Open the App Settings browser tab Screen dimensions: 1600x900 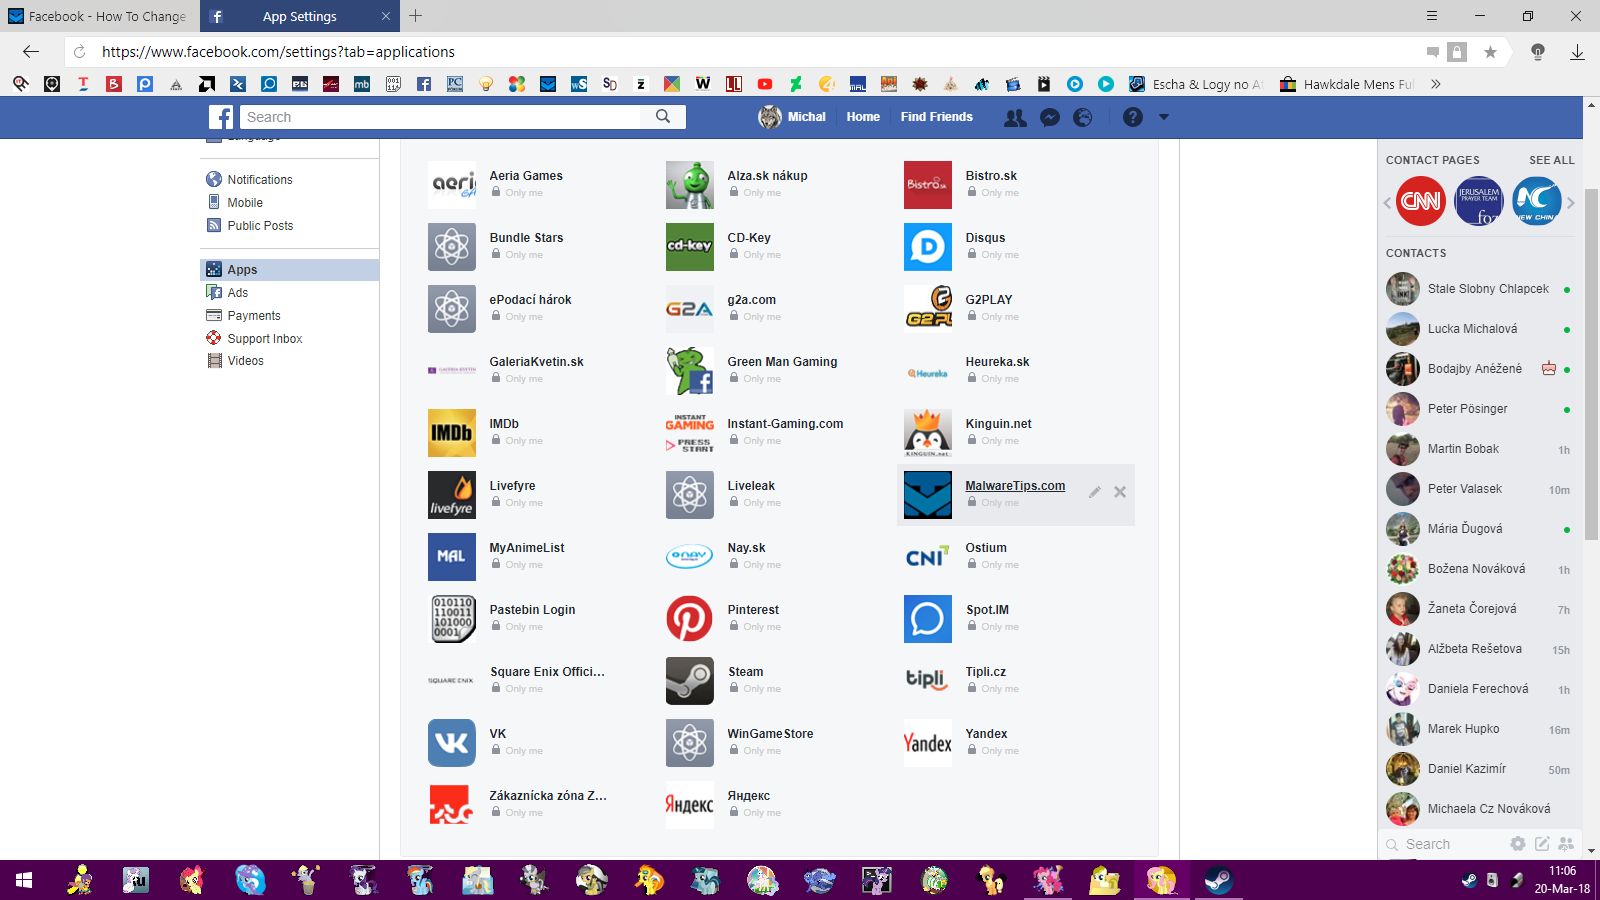pyautogui.click(x=300, y=16)
